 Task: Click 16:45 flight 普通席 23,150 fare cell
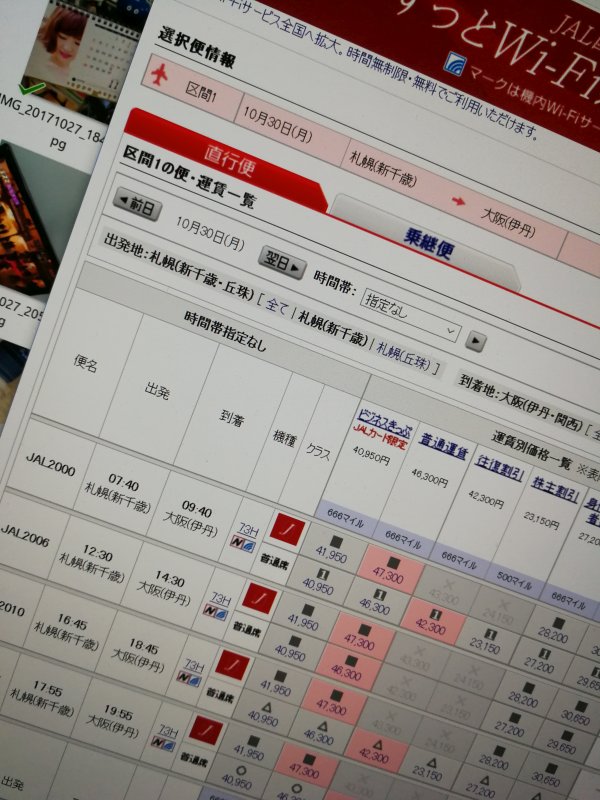pyautogui.click(x=427, y=769)
